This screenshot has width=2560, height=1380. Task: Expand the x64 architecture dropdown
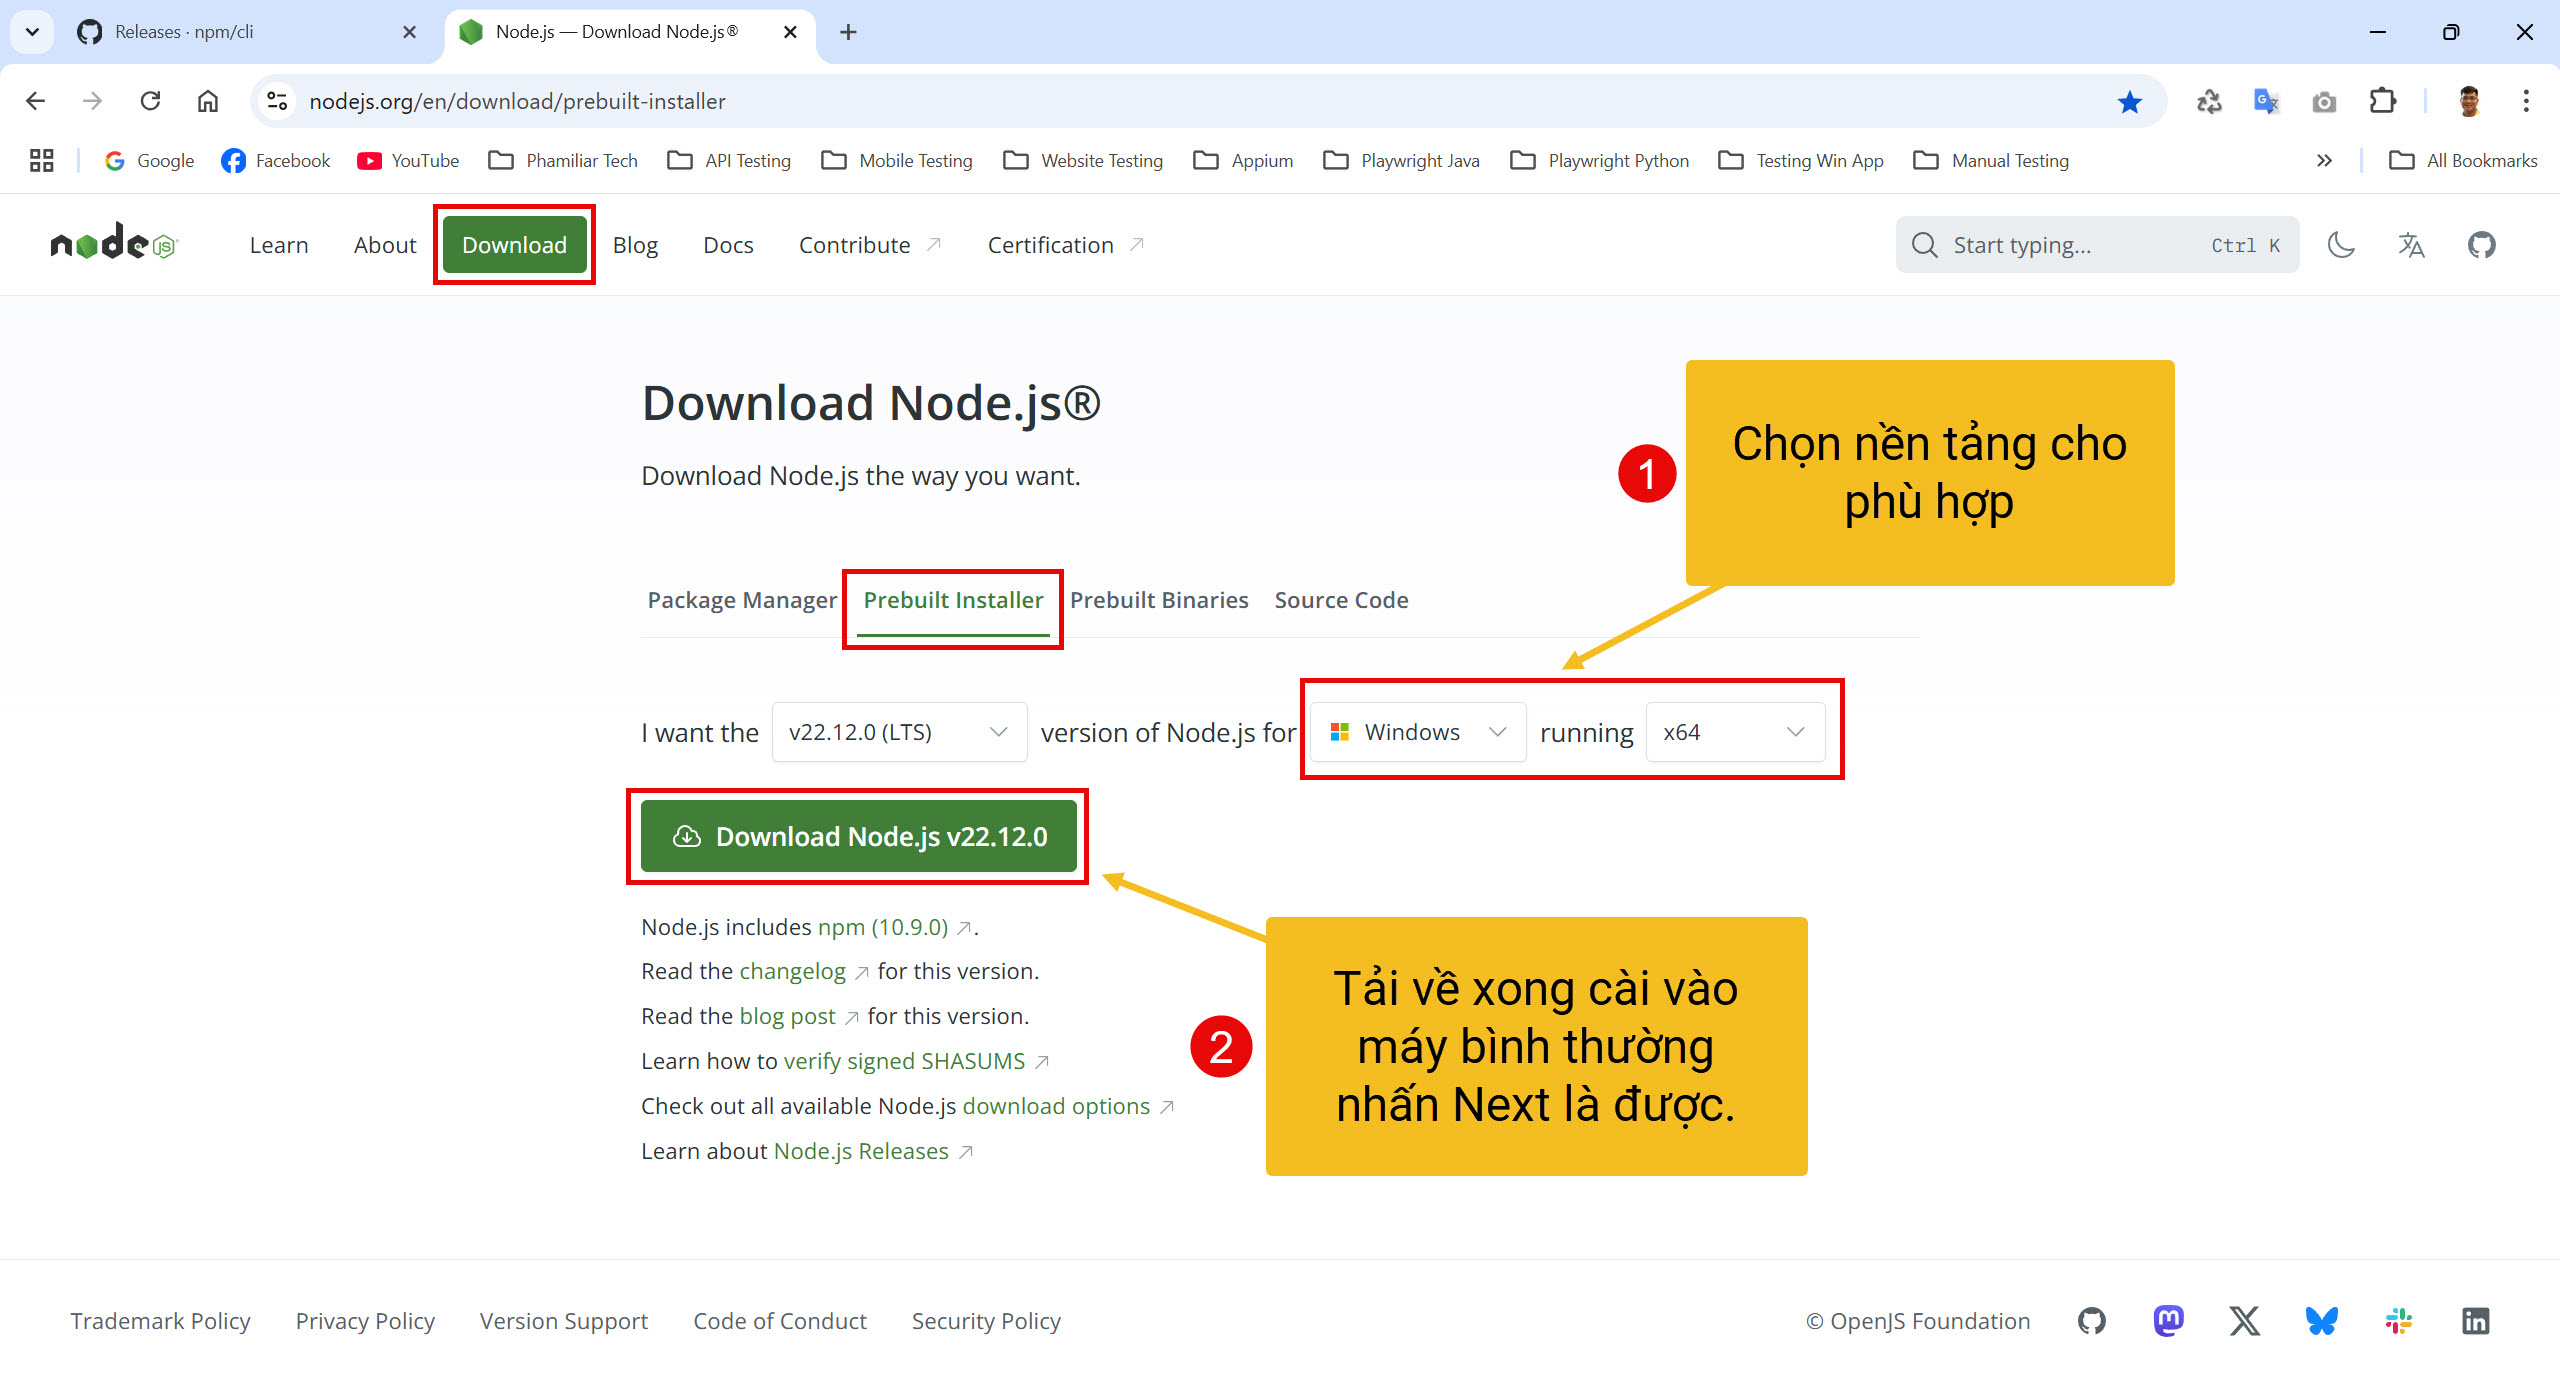(1735, 732)
